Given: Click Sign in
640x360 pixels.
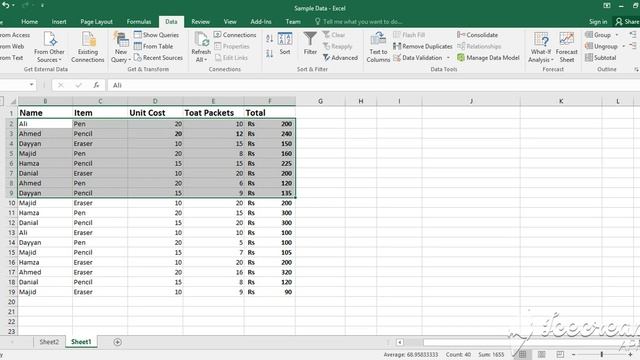Looking at the screenshot, I should click(x=598, y=22).
